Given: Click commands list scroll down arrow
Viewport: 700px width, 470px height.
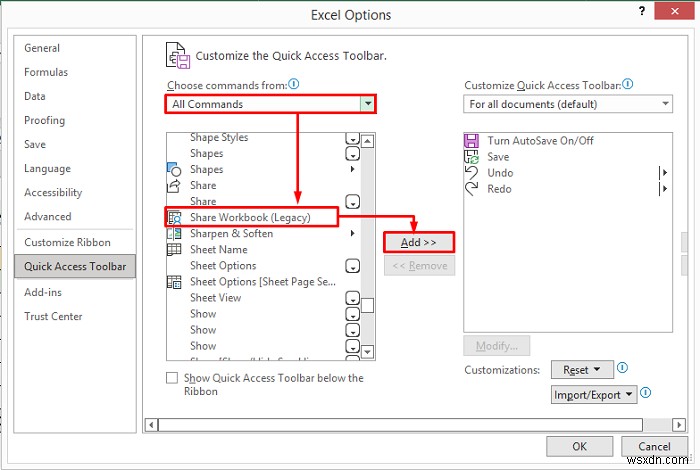Looking at the screenshot, I should pyautogui.click(x=367, y=352).
